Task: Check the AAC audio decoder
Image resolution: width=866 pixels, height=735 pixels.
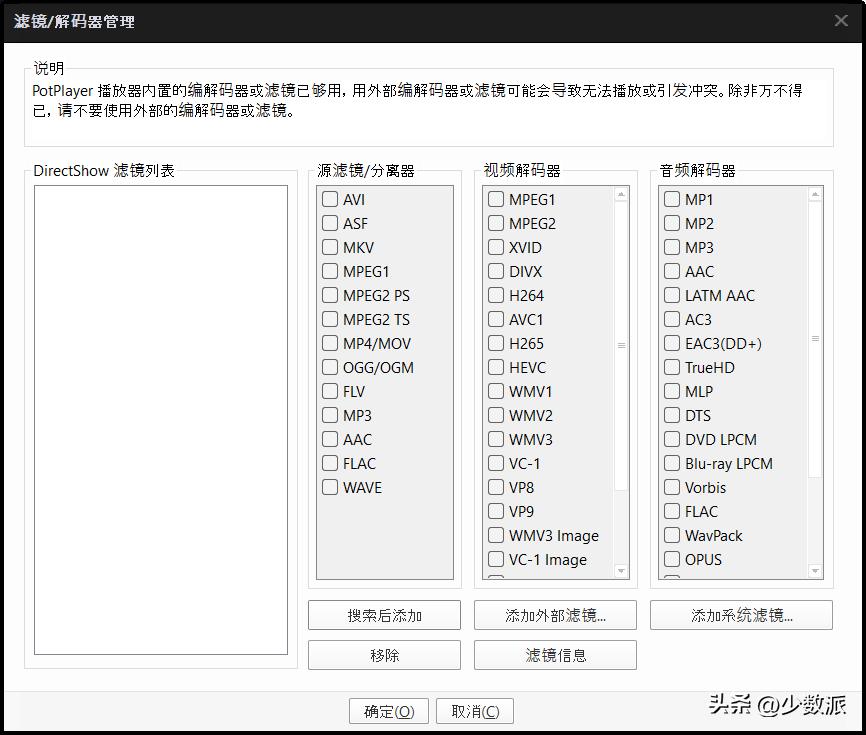Action: pyautogui.click(x=671, y=271)
